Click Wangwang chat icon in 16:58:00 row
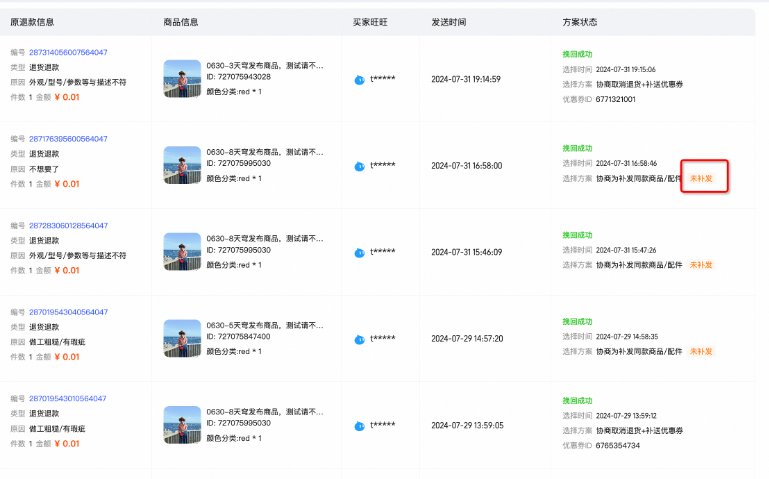The width and height of the screenshot is (769, 479). pos(359,167)
